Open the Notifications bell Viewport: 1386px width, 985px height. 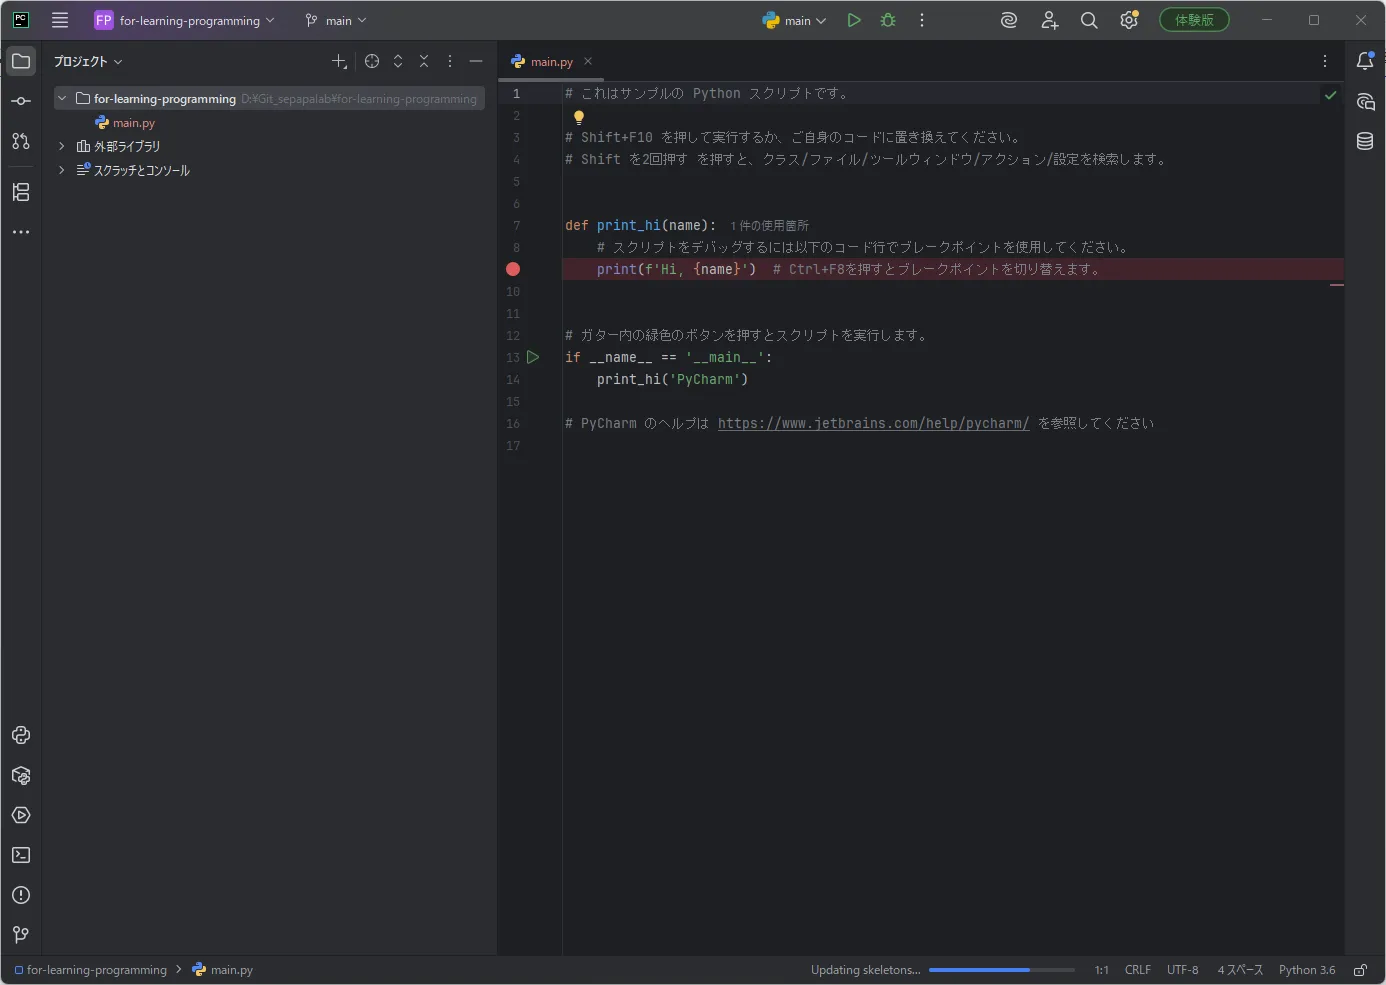coord(1365,61)
